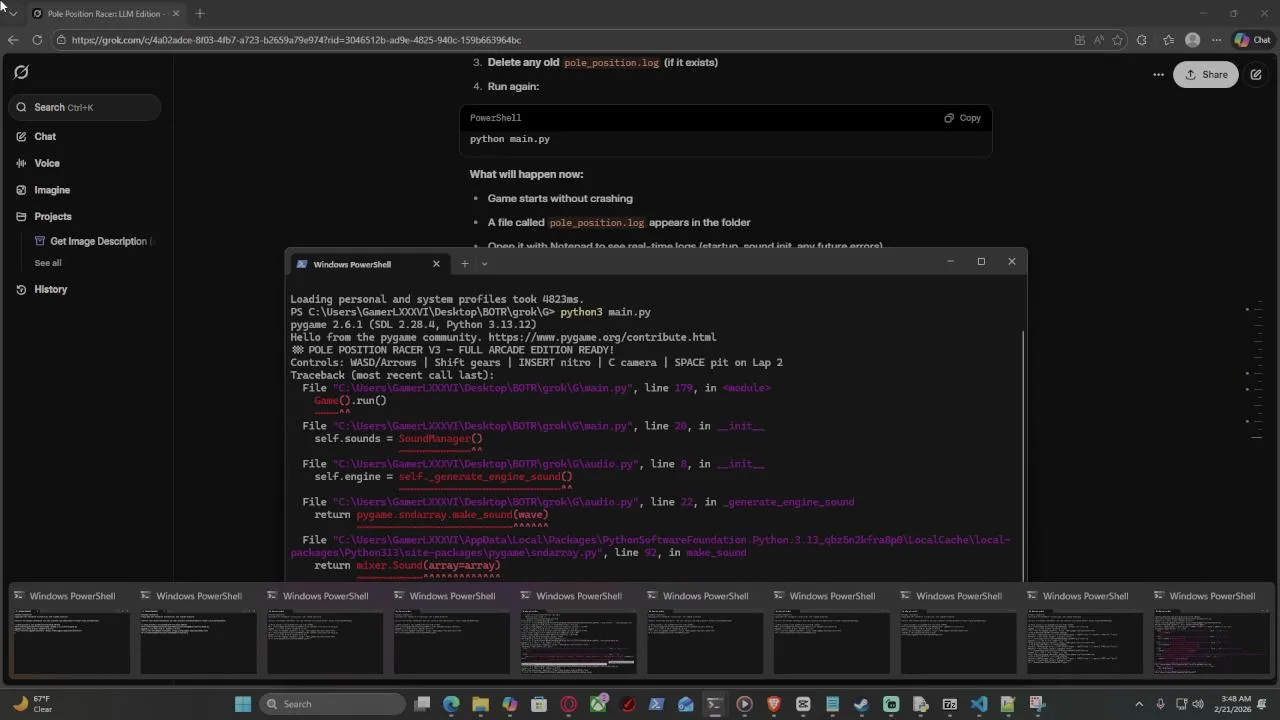Click the Share button in Grok
The image size is (1280, 720).
(x=1206, y=74)
